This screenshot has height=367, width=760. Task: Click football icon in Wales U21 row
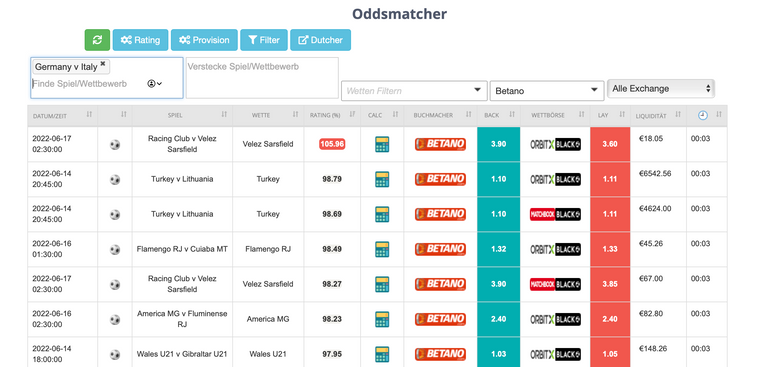tap(115, 354)
